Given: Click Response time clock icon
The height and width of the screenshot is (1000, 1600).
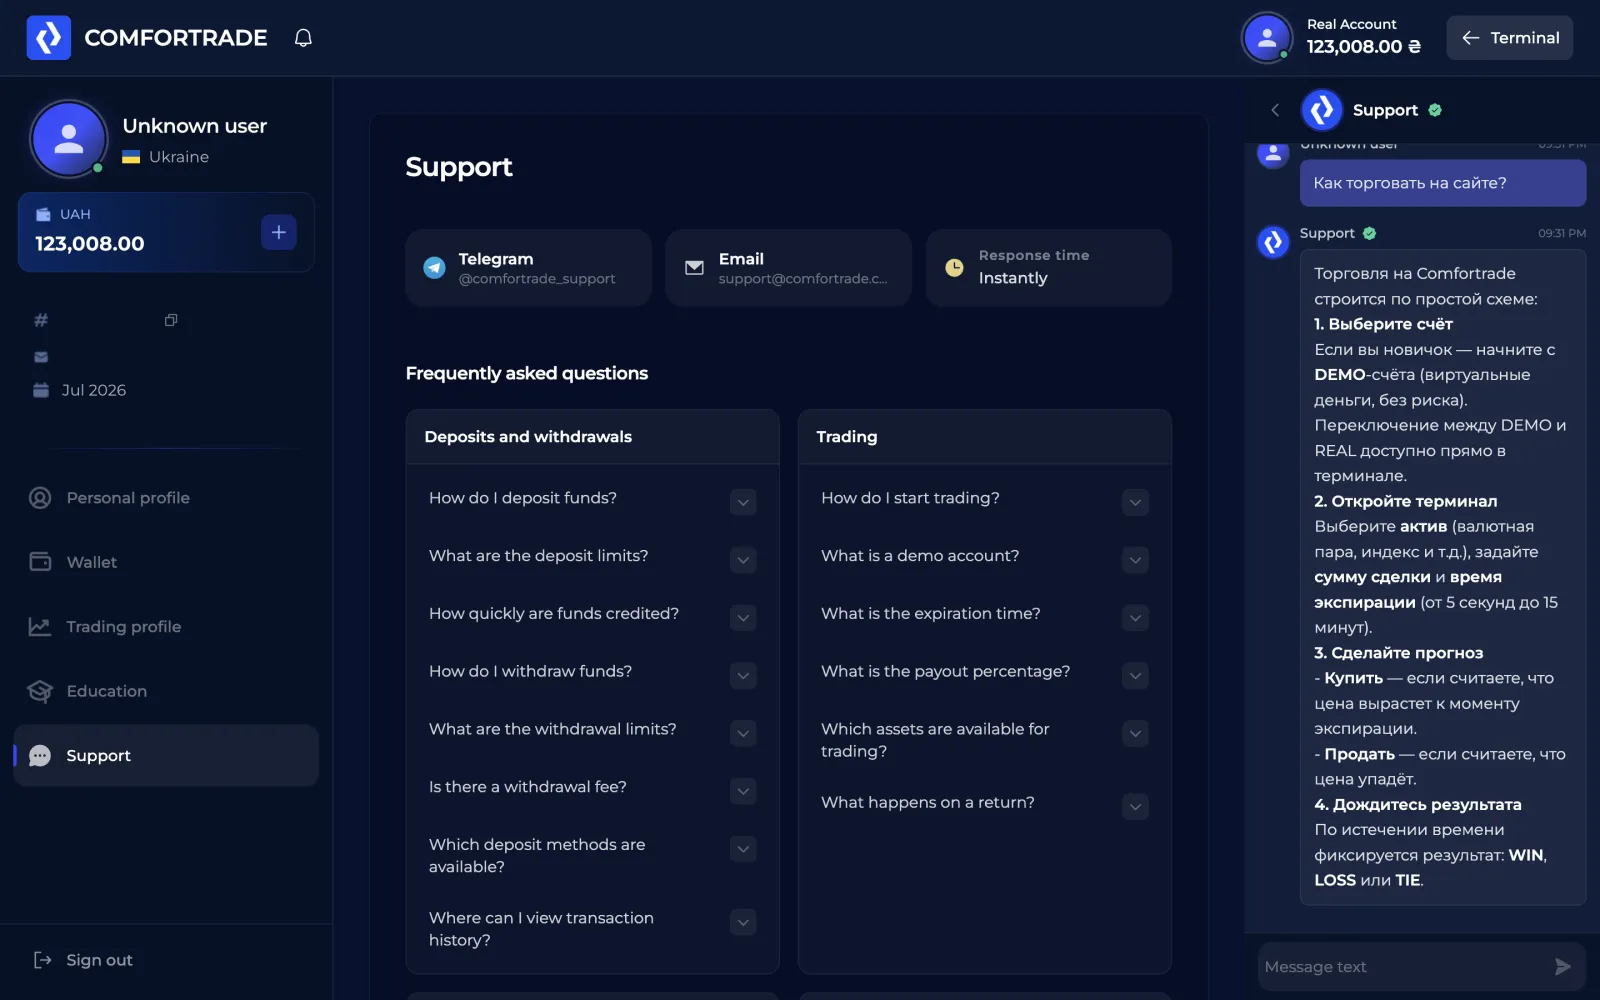Looking at the screenshot, I should tap(954, 268).
